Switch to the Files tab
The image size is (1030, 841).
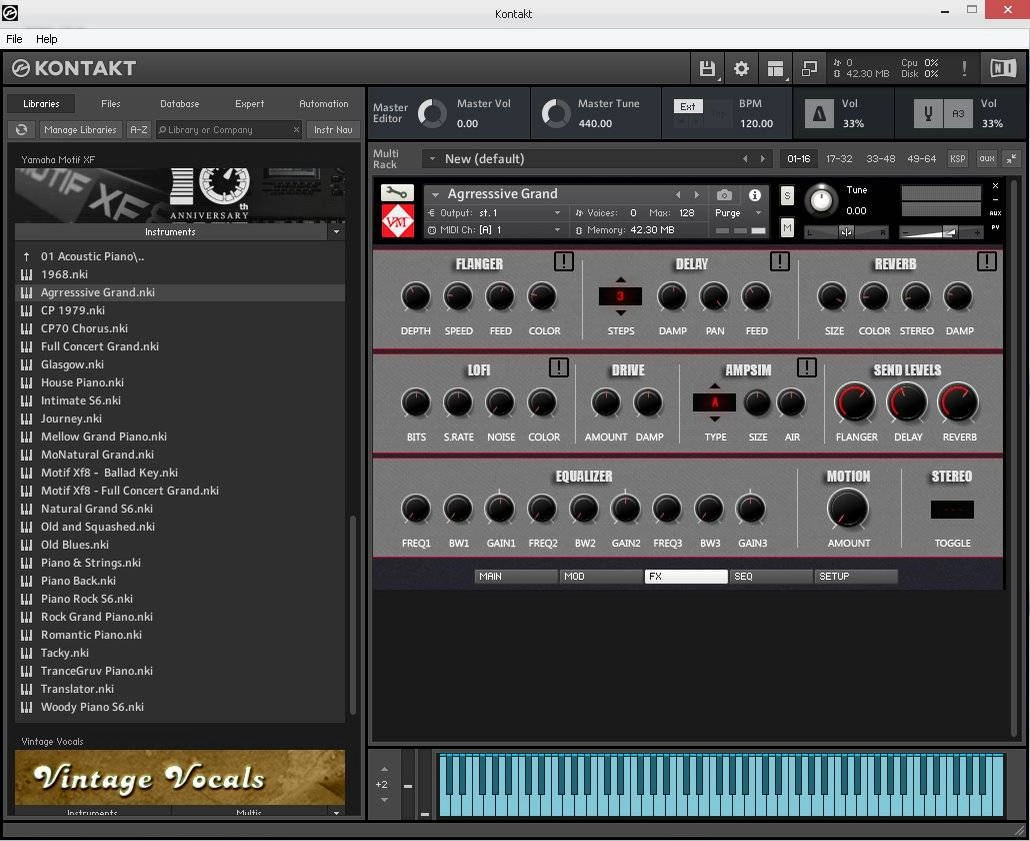[x=110, y=103]
